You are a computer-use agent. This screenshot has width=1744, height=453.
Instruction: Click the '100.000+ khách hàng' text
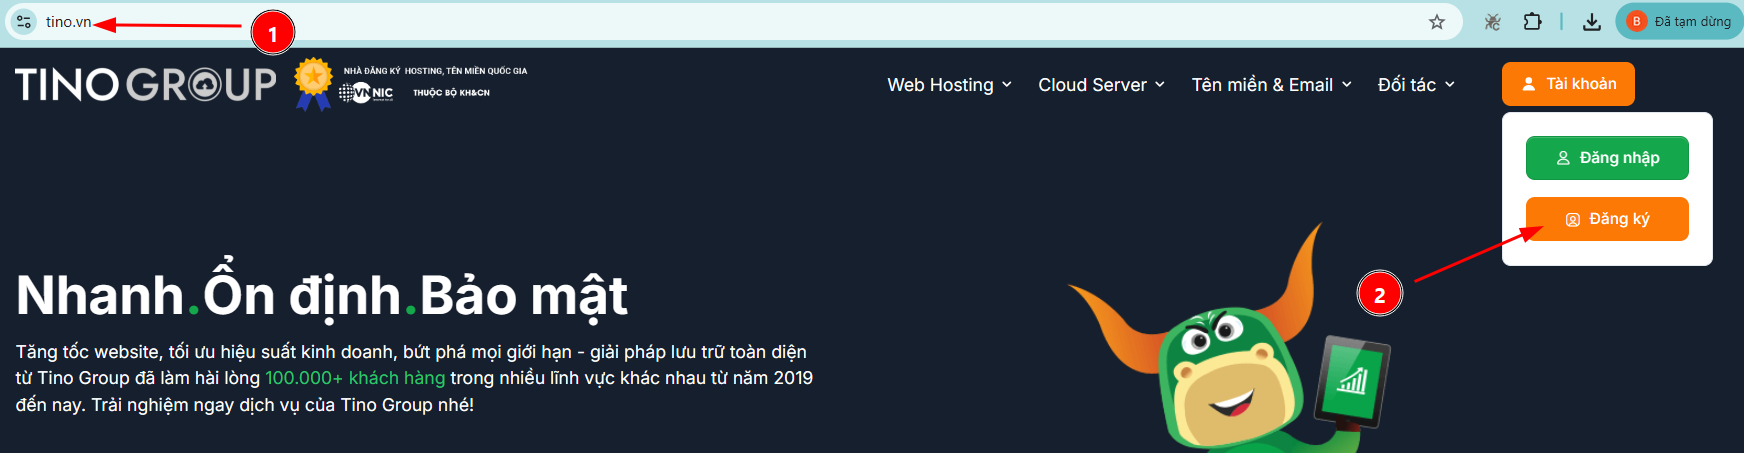tap(355, 378)
